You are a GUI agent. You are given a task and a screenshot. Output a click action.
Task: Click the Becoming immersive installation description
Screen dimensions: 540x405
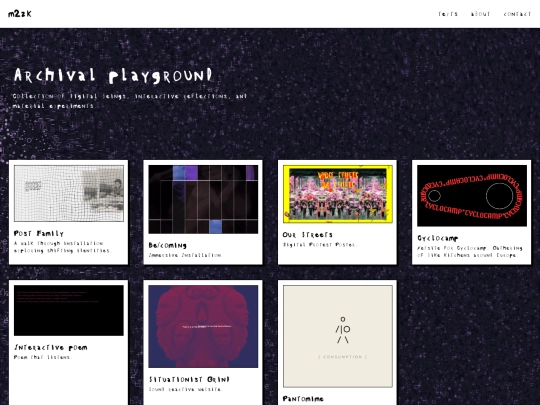[x=186, y=255]
